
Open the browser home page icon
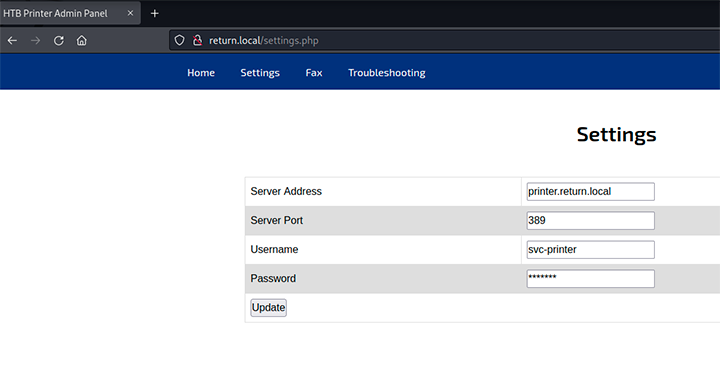click(82, 40)
